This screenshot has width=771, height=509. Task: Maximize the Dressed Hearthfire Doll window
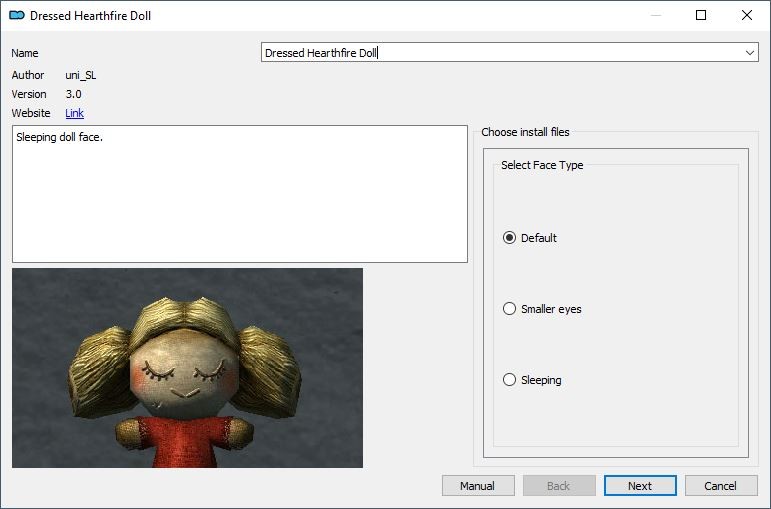pyautogui.click(x=701, y=15)
